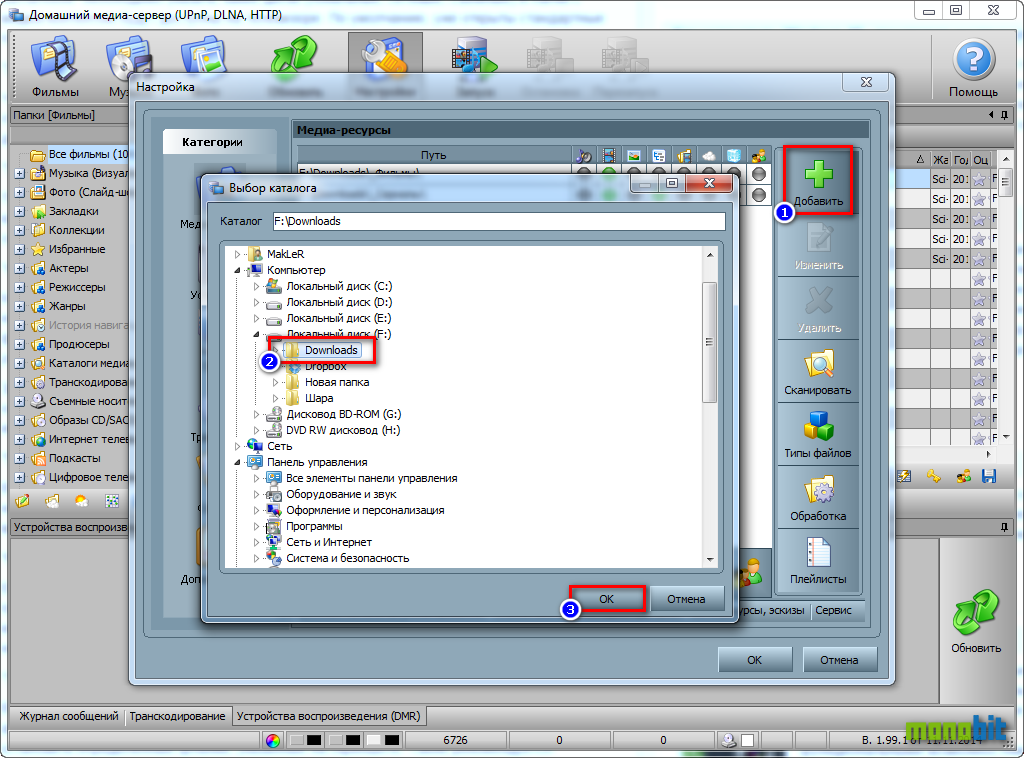Click the two-users icon below the movie list
This screenshot has height=758, width=1024.
(x=963, y=477)
